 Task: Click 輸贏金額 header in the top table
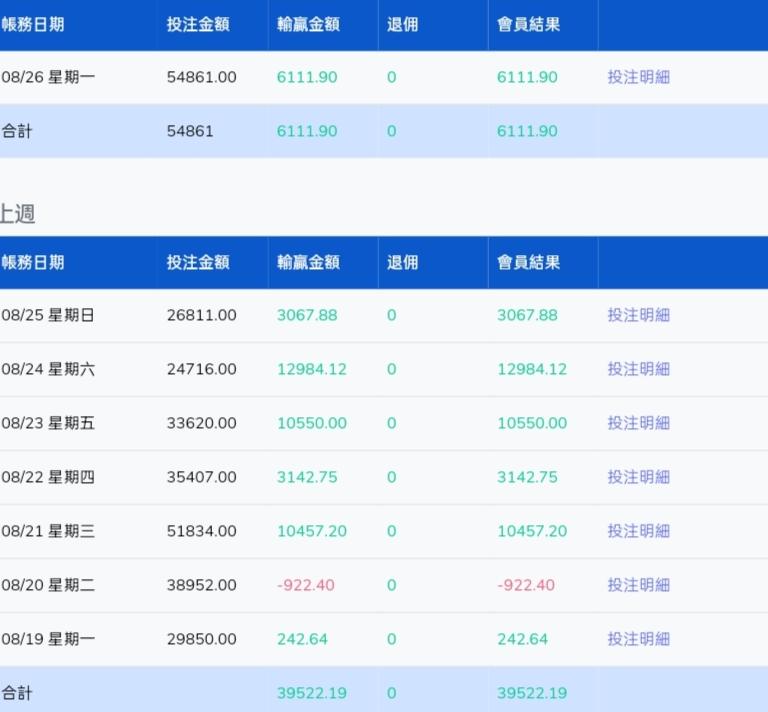[308, 24]
